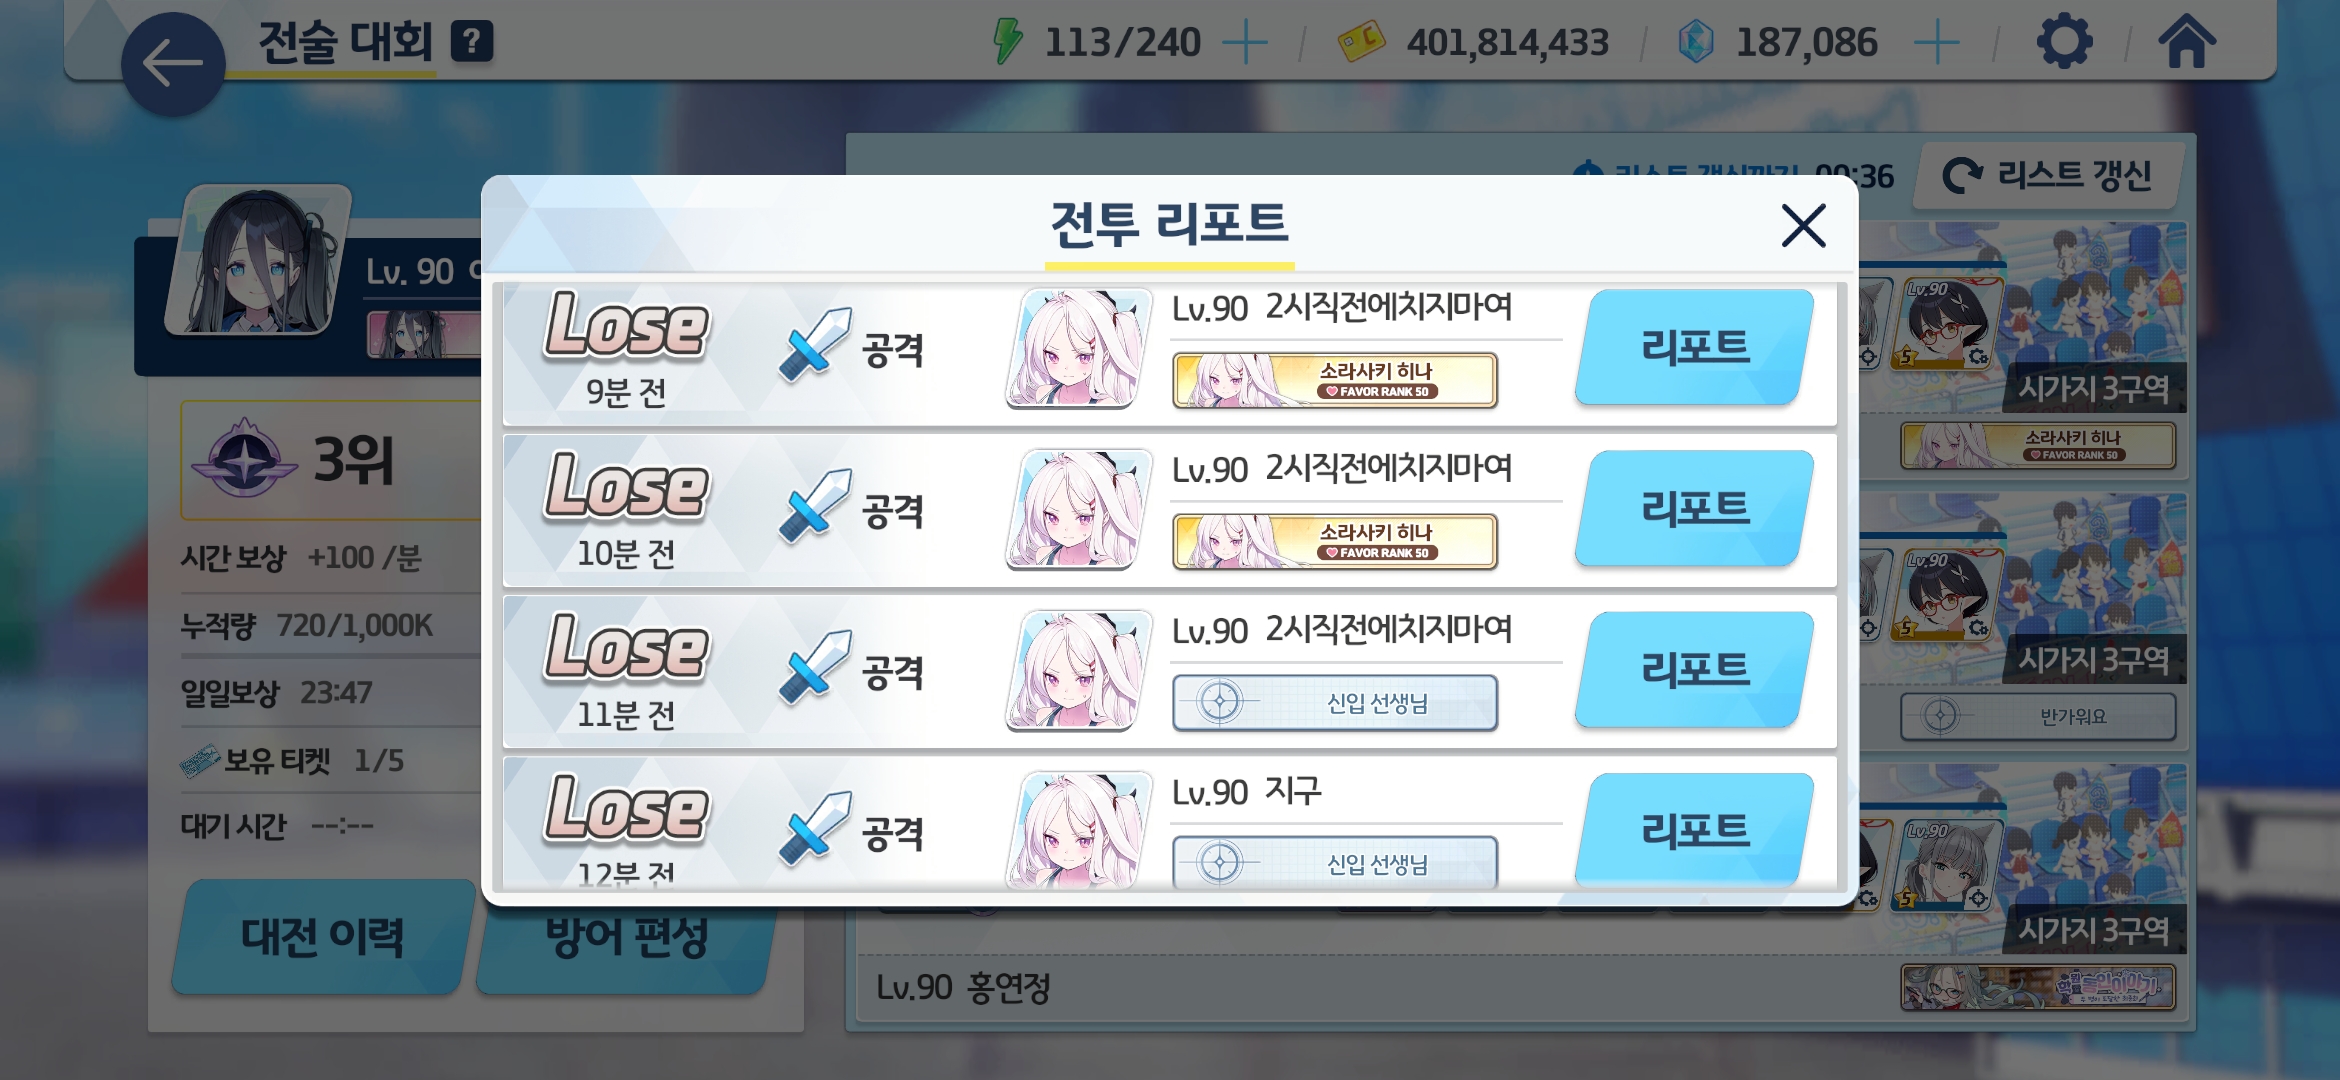Tap opponent portrait in the 9분 전 row
Screen dimensions: 2340x1080
[x=1078, y=349]
